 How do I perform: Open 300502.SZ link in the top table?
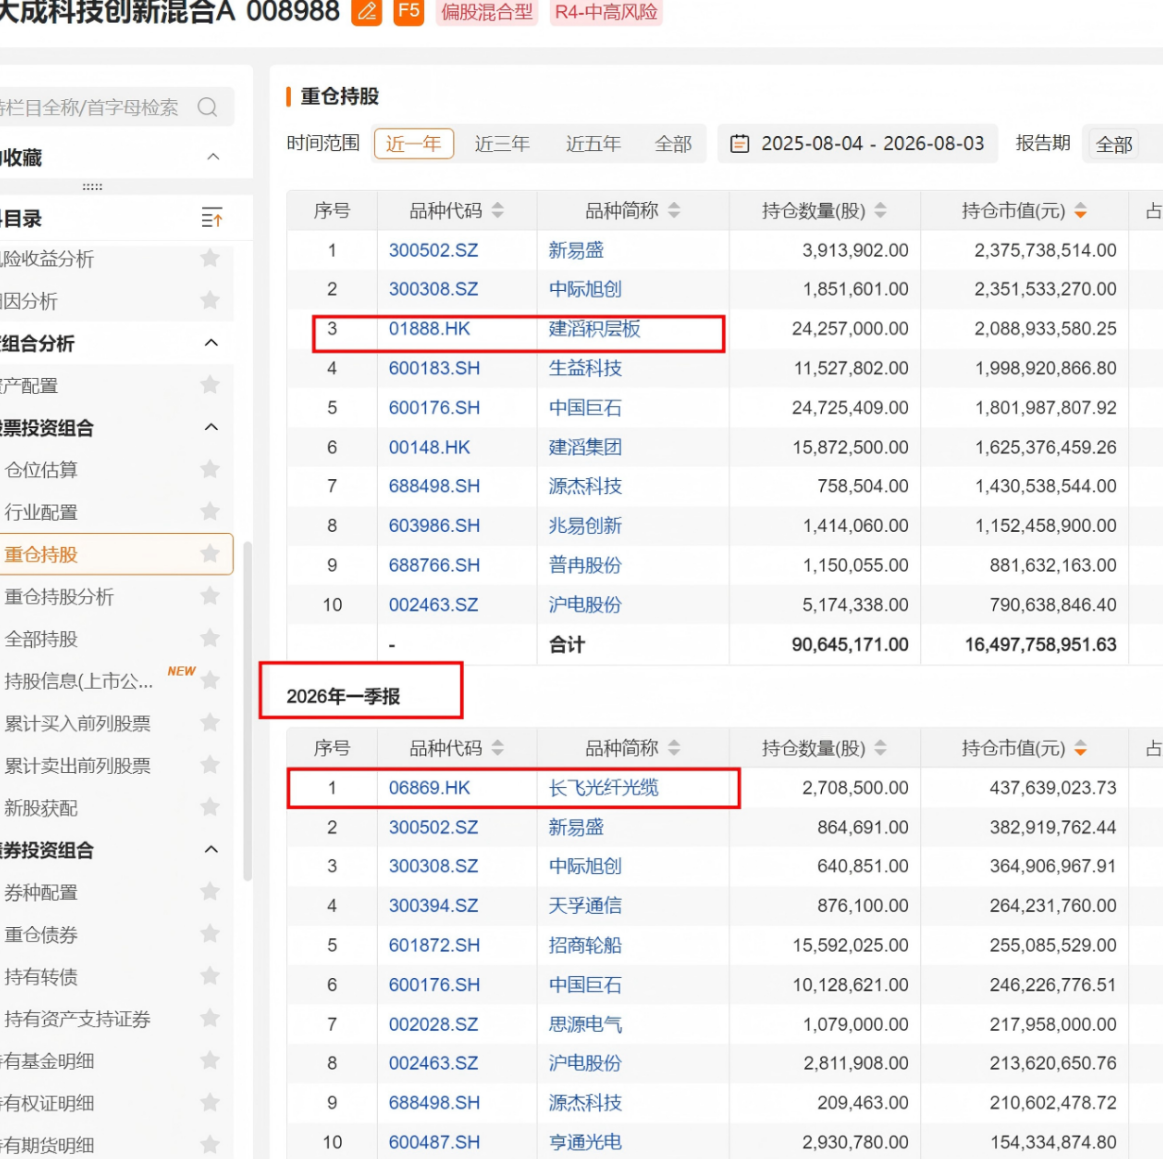[x=433, y=250]
